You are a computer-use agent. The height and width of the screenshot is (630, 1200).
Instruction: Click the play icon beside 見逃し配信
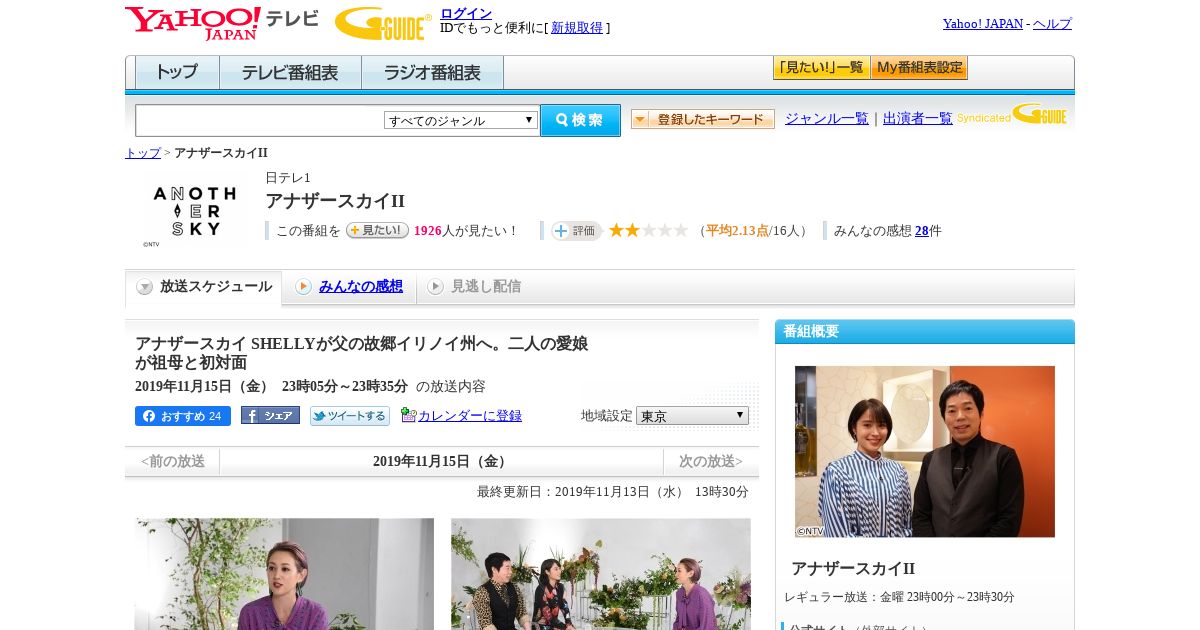[435, 287]
